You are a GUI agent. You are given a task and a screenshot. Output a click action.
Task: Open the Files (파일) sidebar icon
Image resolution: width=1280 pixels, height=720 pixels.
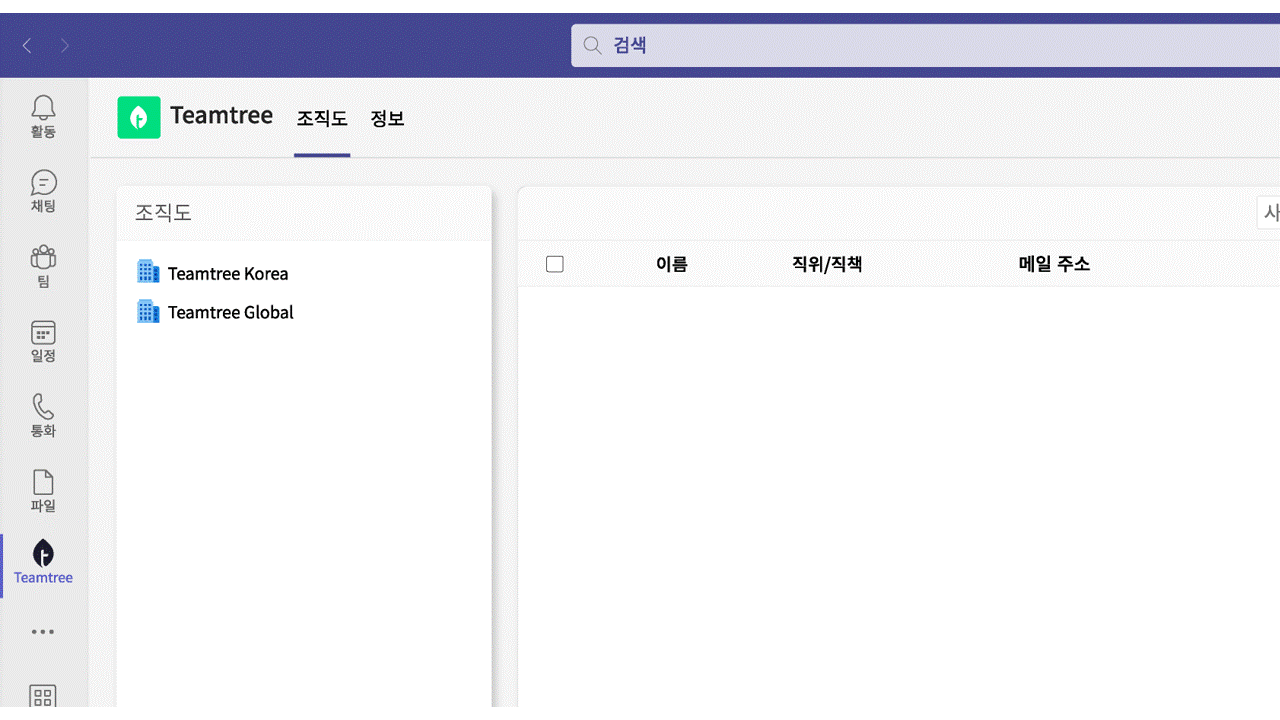tap(43, 491)
